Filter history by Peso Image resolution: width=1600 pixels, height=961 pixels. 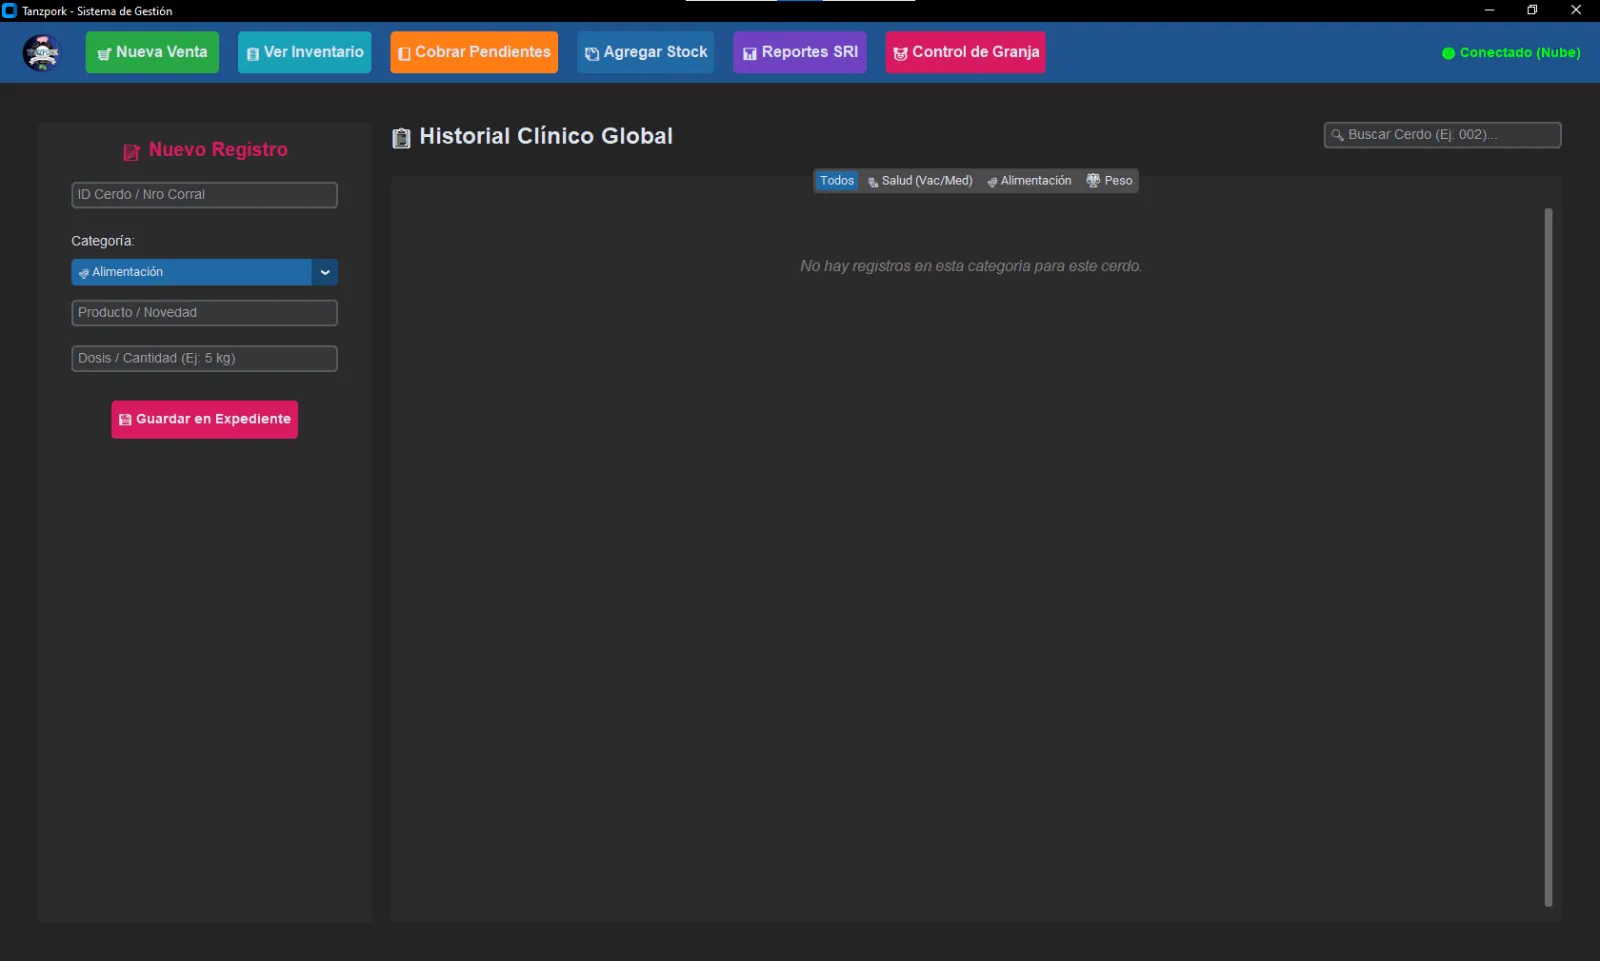1110,181
